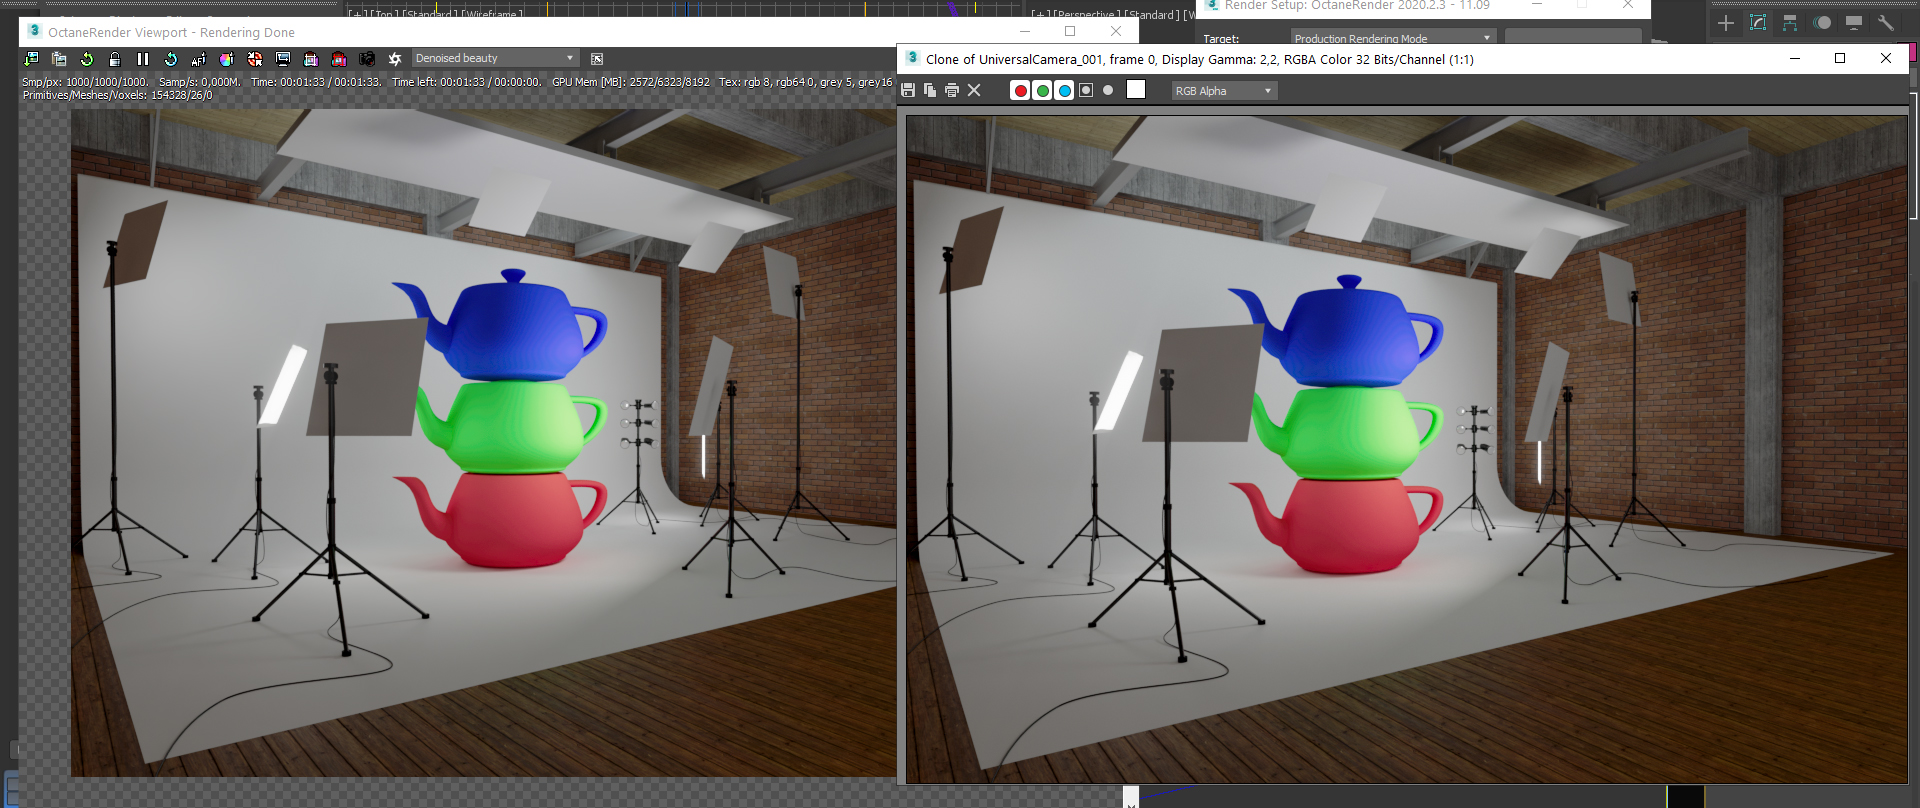Toggle the monochrome display circle

pos(1108,90)
